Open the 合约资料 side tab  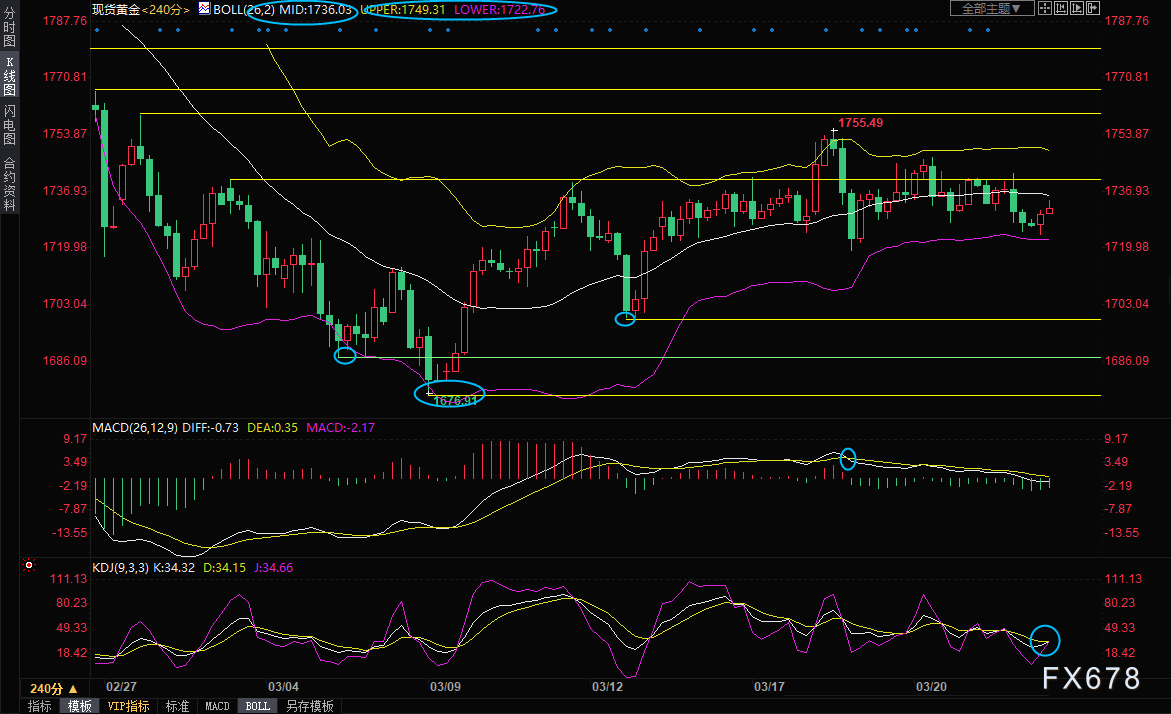[x=9, y=183]
